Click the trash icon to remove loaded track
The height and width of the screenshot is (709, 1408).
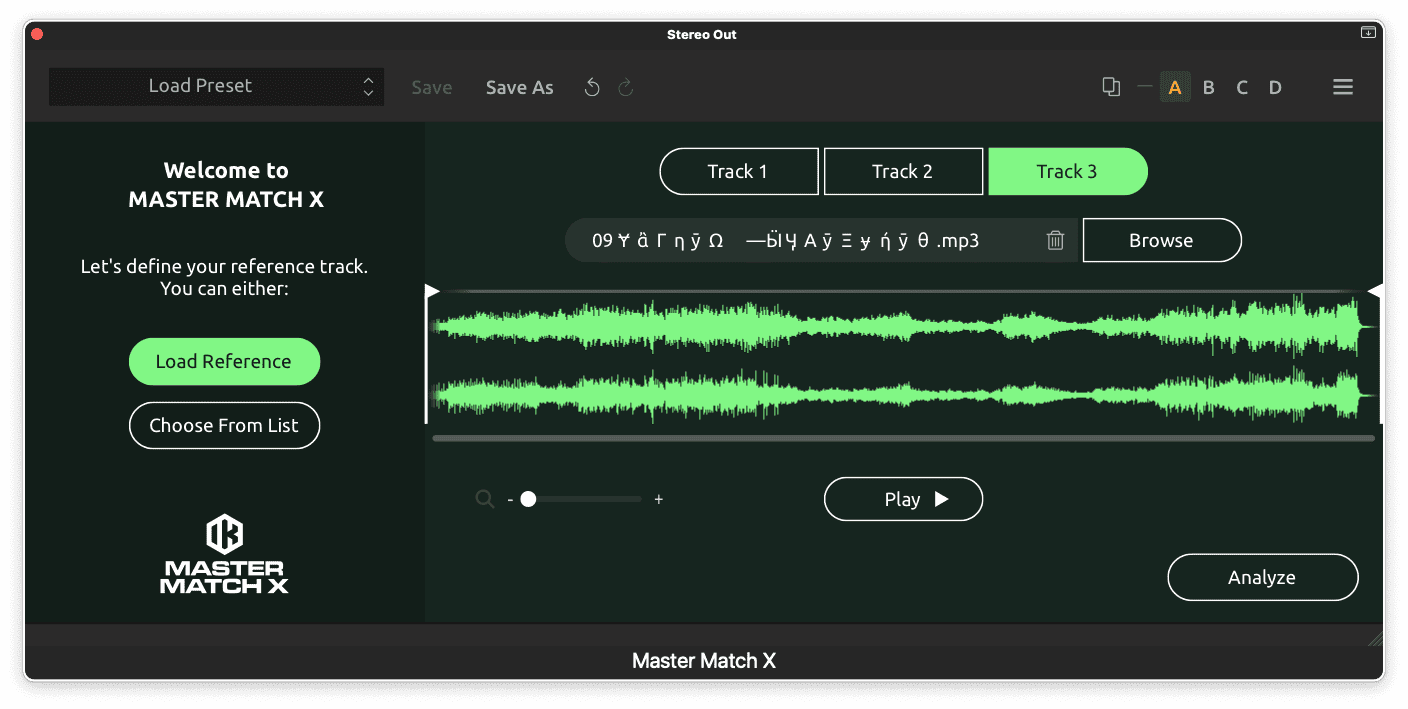pyautogui.click(x=1054, y=240)
